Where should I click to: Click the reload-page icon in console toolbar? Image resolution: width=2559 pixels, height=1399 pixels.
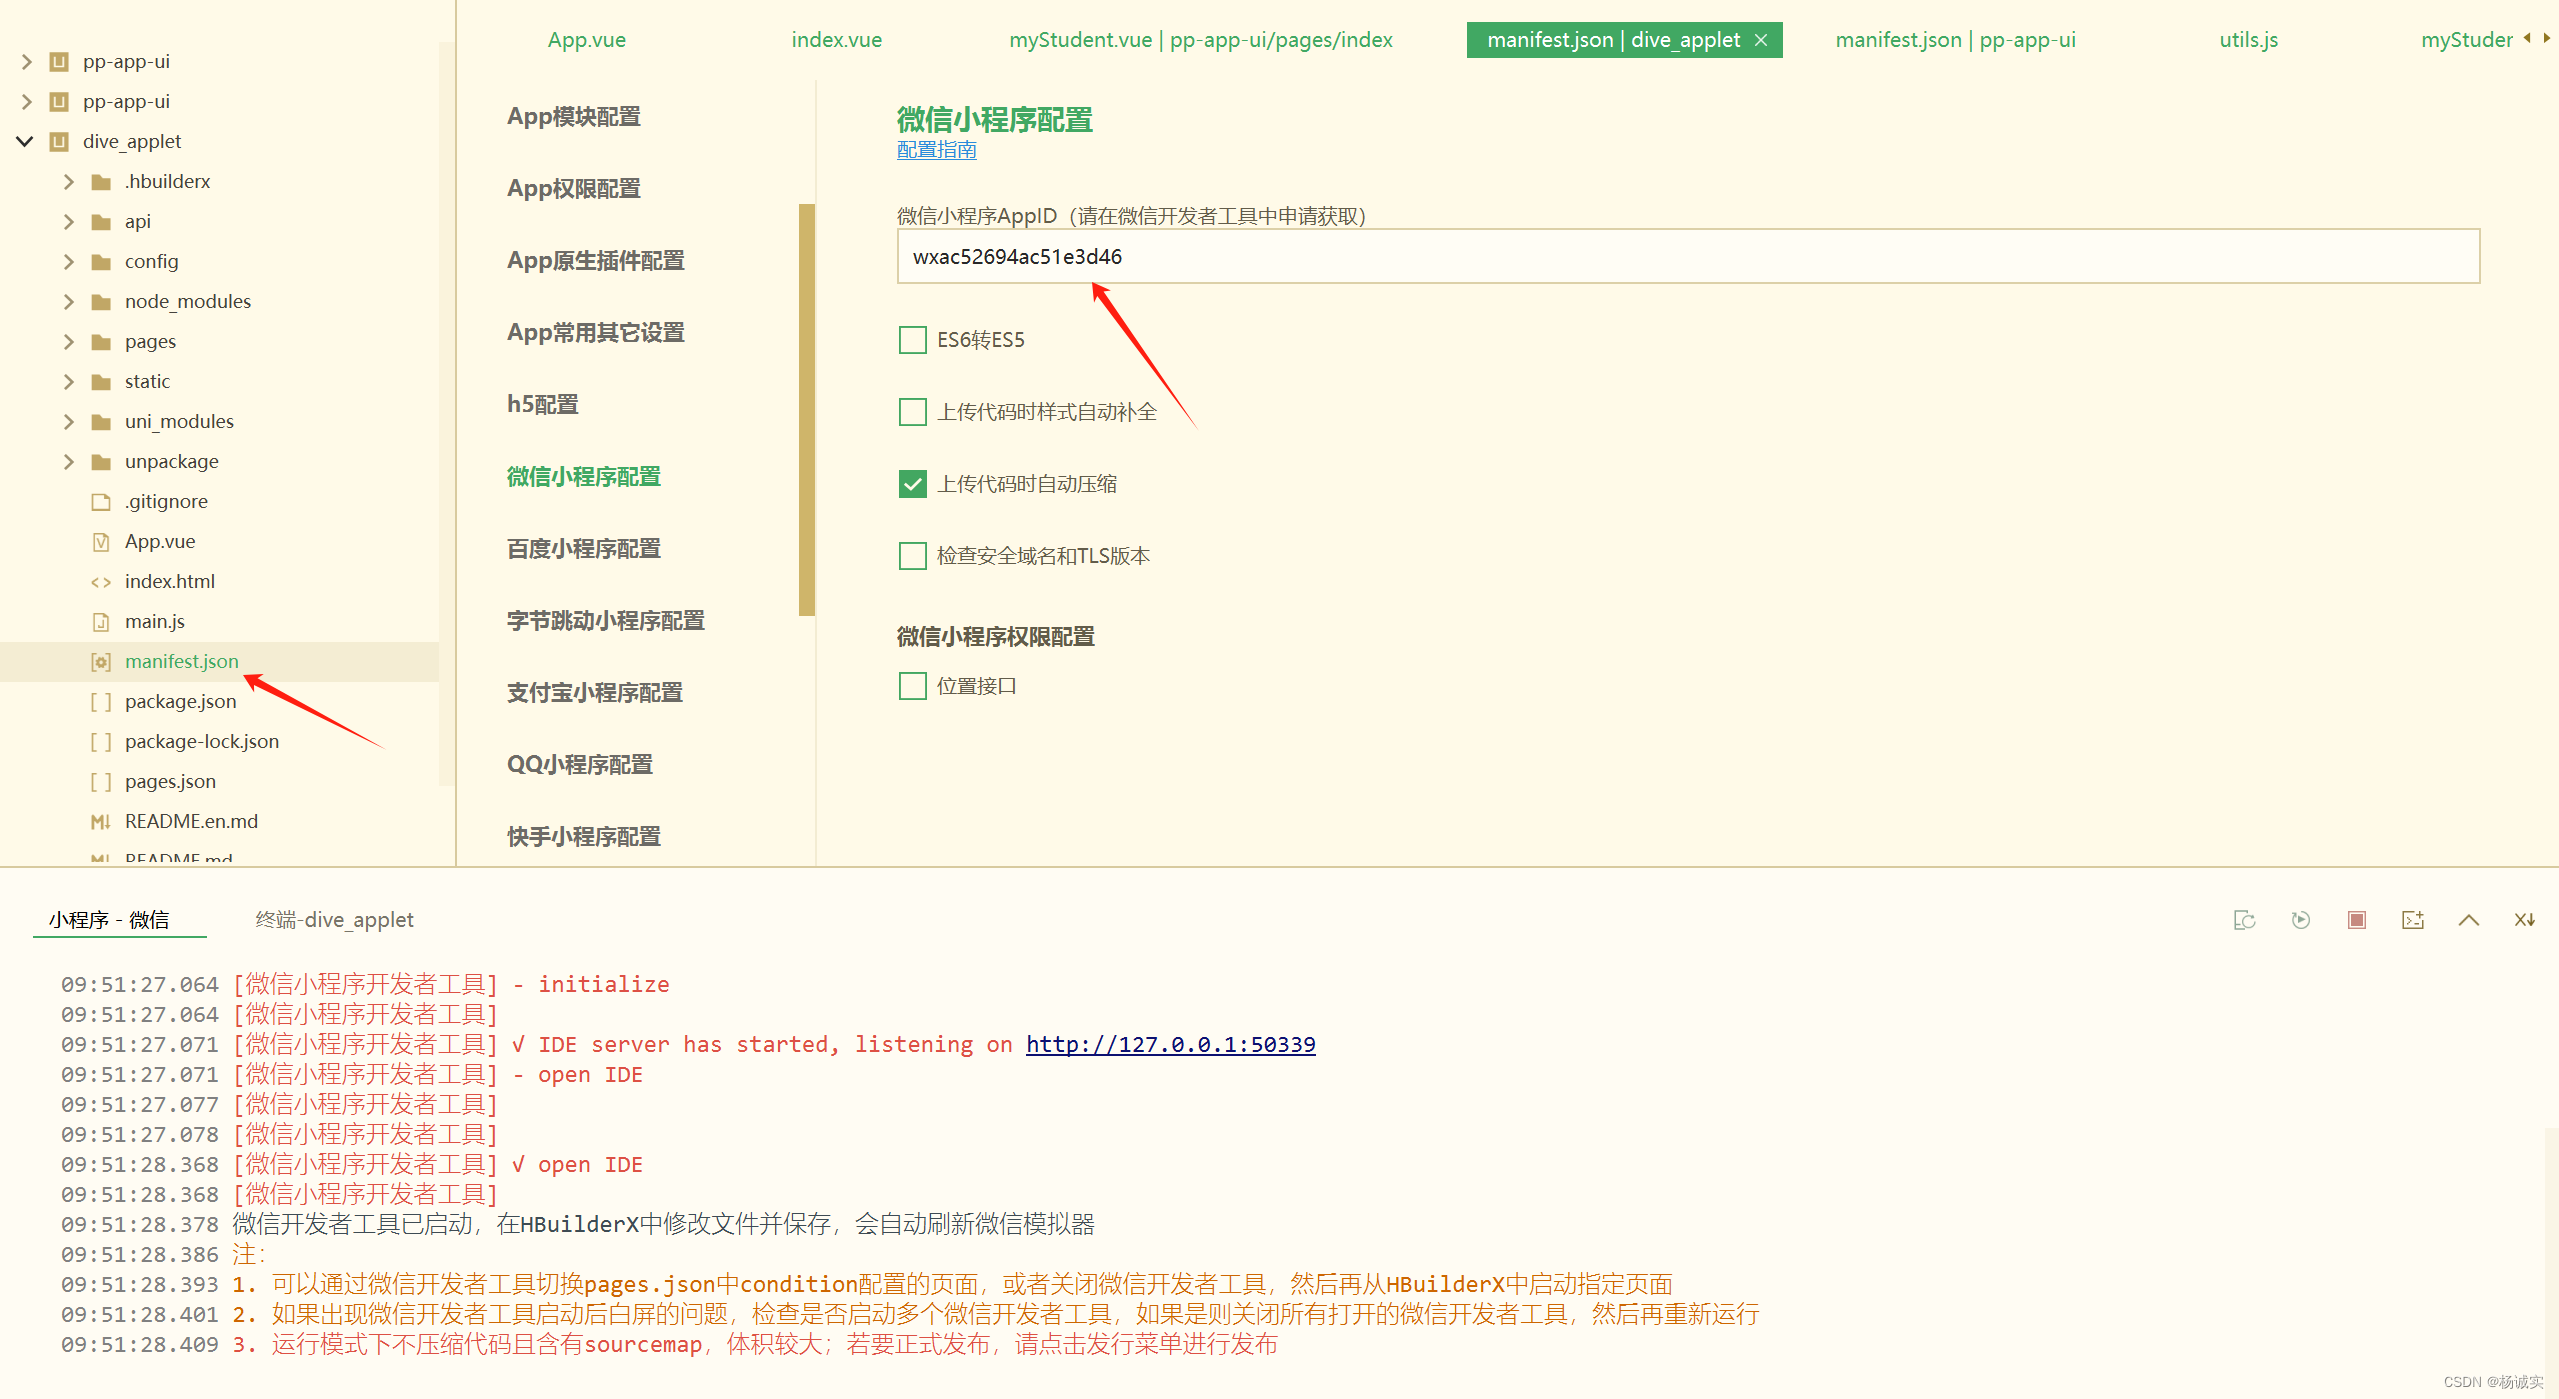click(2244, 920)
